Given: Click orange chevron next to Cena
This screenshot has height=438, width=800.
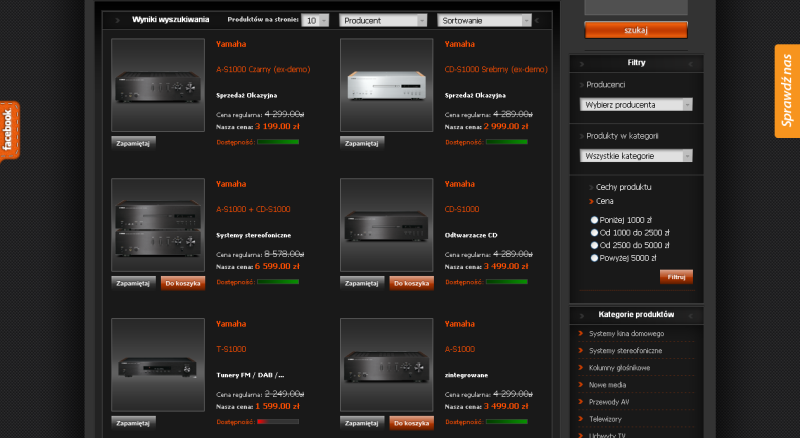Looking at the screenshot, I should (591, 201).
